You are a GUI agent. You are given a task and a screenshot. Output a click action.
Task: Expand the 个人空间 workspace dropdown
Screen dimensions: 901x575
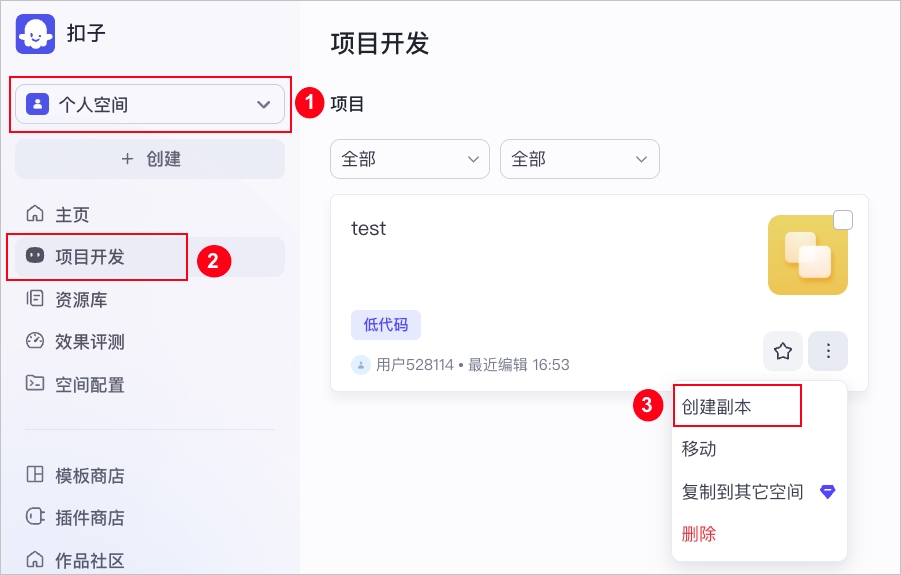[150, 104]
